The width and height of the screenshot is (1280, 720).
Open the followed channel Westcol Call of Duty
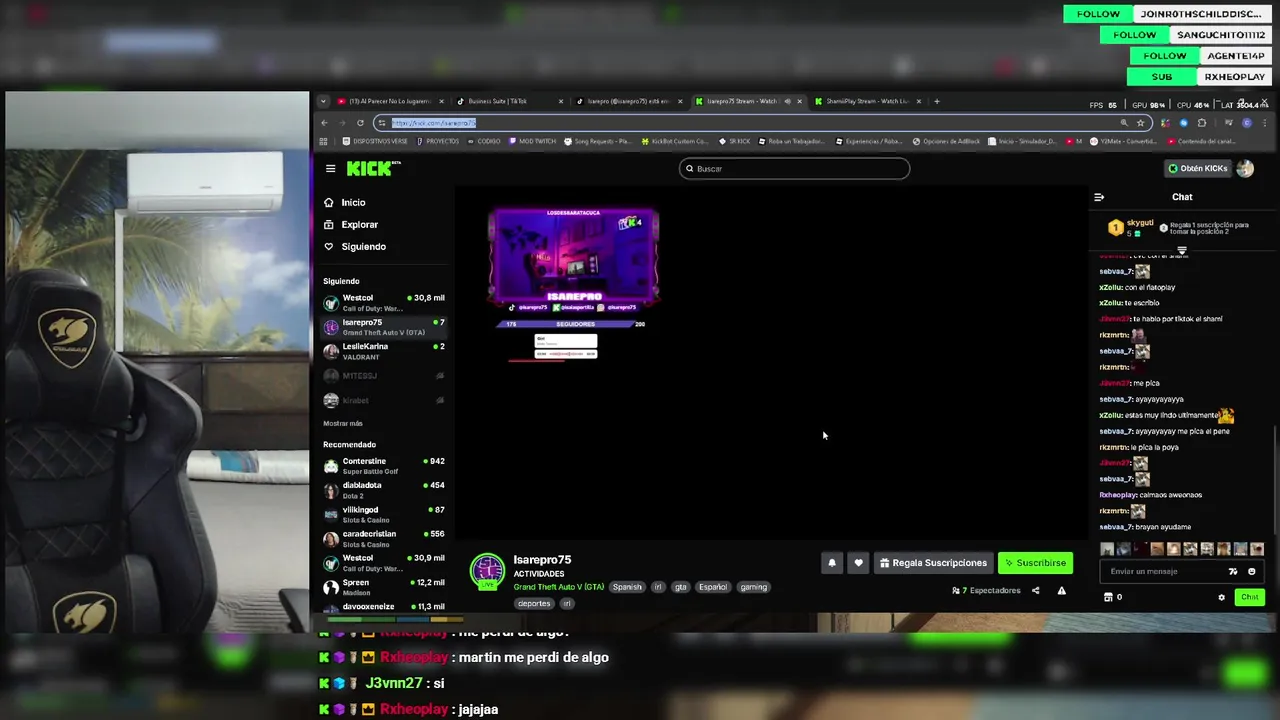[x=384, y=302]
